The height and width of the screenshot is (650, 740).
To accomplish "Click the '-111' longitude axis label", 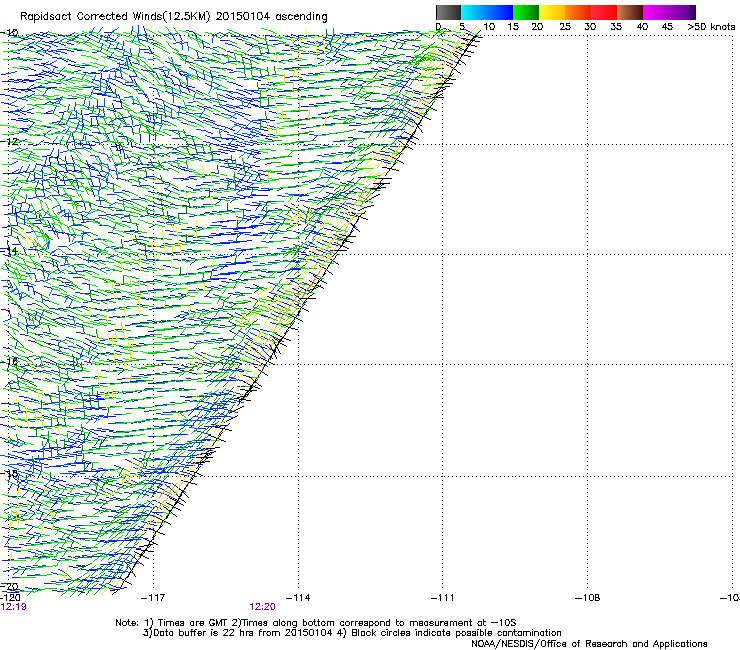I will (x=442, y=598).
